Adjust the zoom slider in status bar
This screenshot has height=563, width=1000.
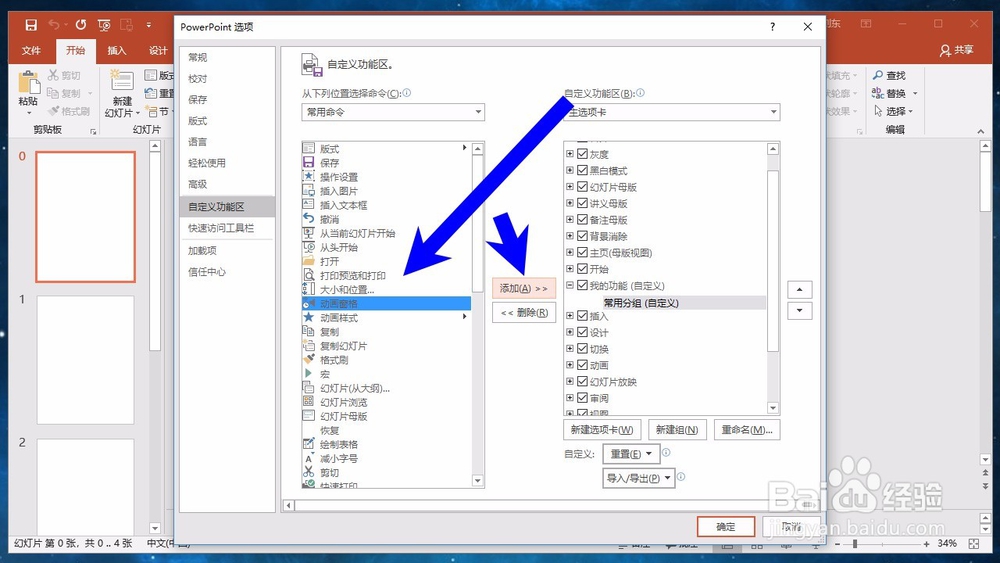855,544
